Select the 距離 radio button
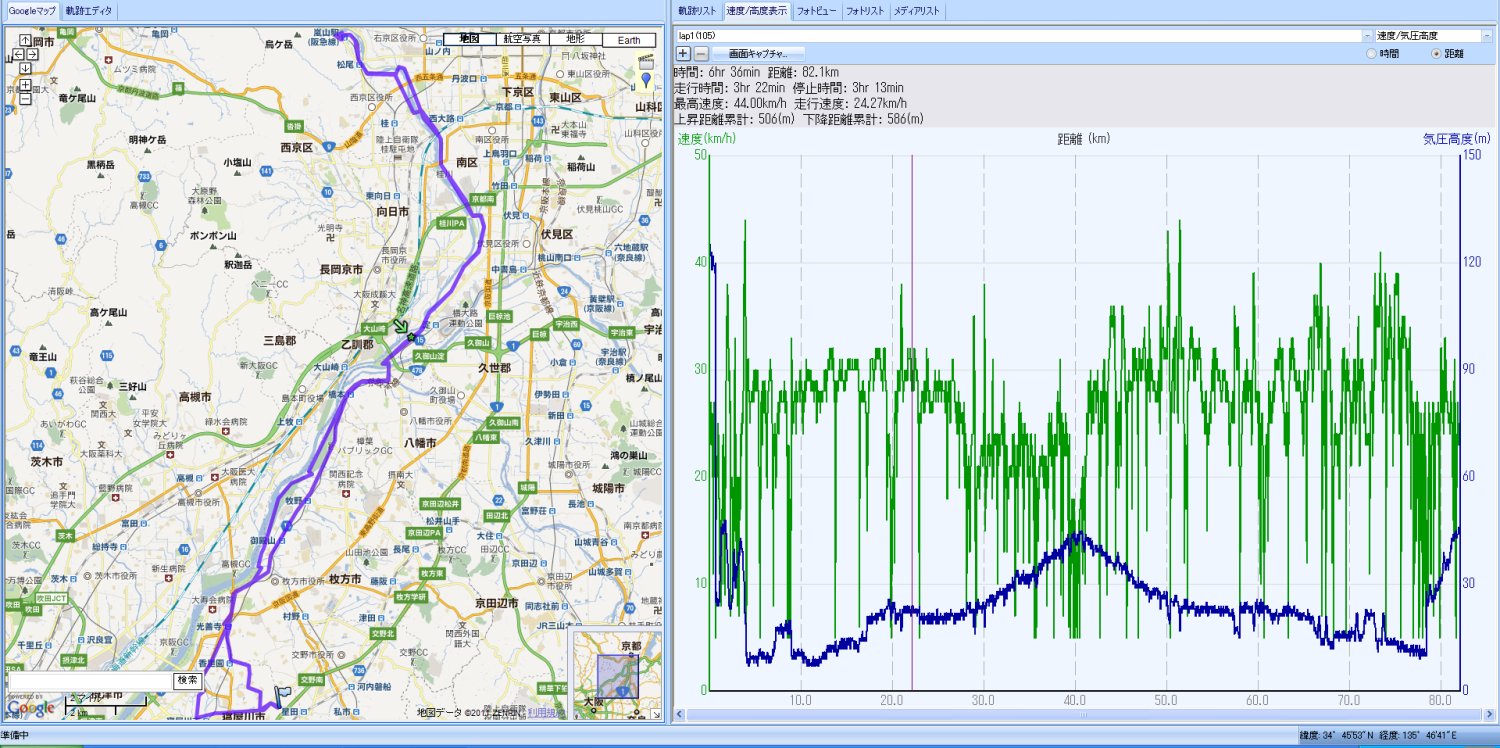Viewport: 1500px width, 748px height. coord(1437,53)
